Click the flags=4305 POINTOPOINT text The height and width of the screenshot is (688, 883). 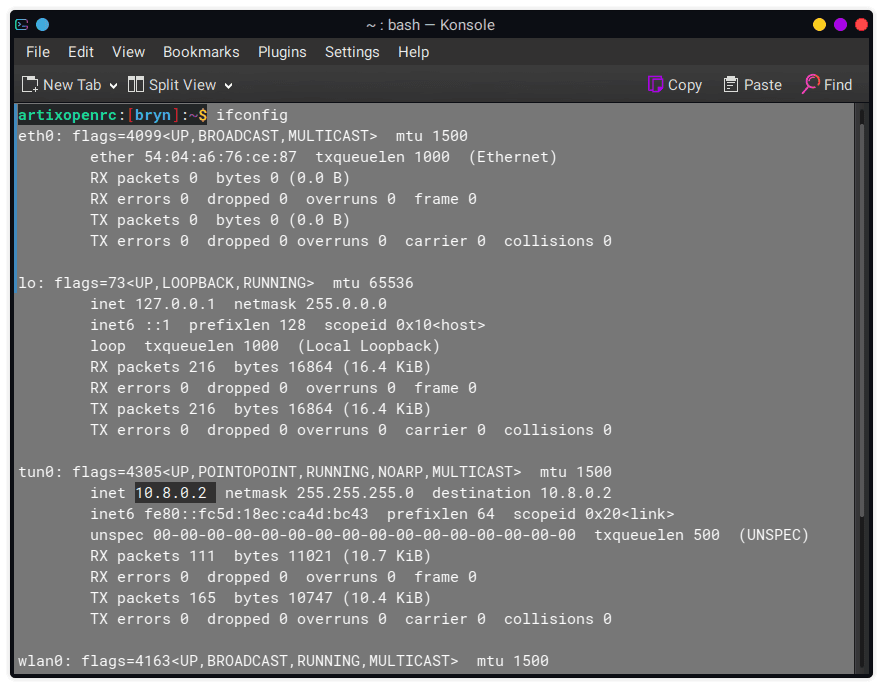(297, 472)
